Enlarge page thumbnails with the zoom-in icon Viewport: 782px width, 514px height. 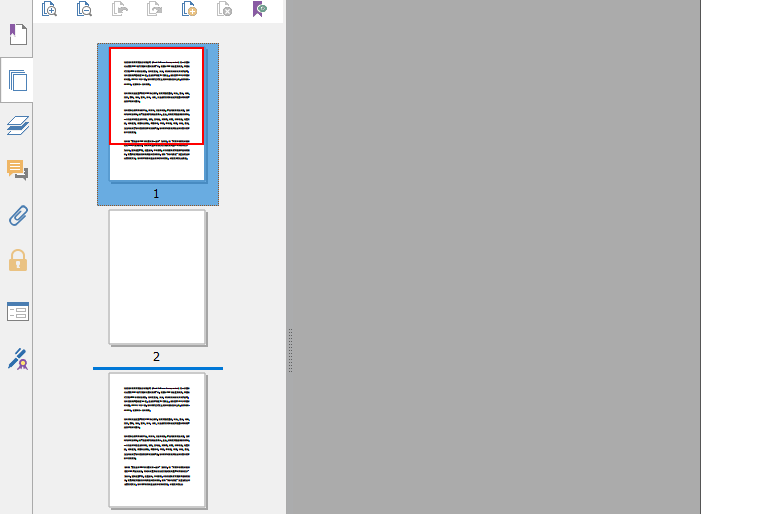pos(49,9)
